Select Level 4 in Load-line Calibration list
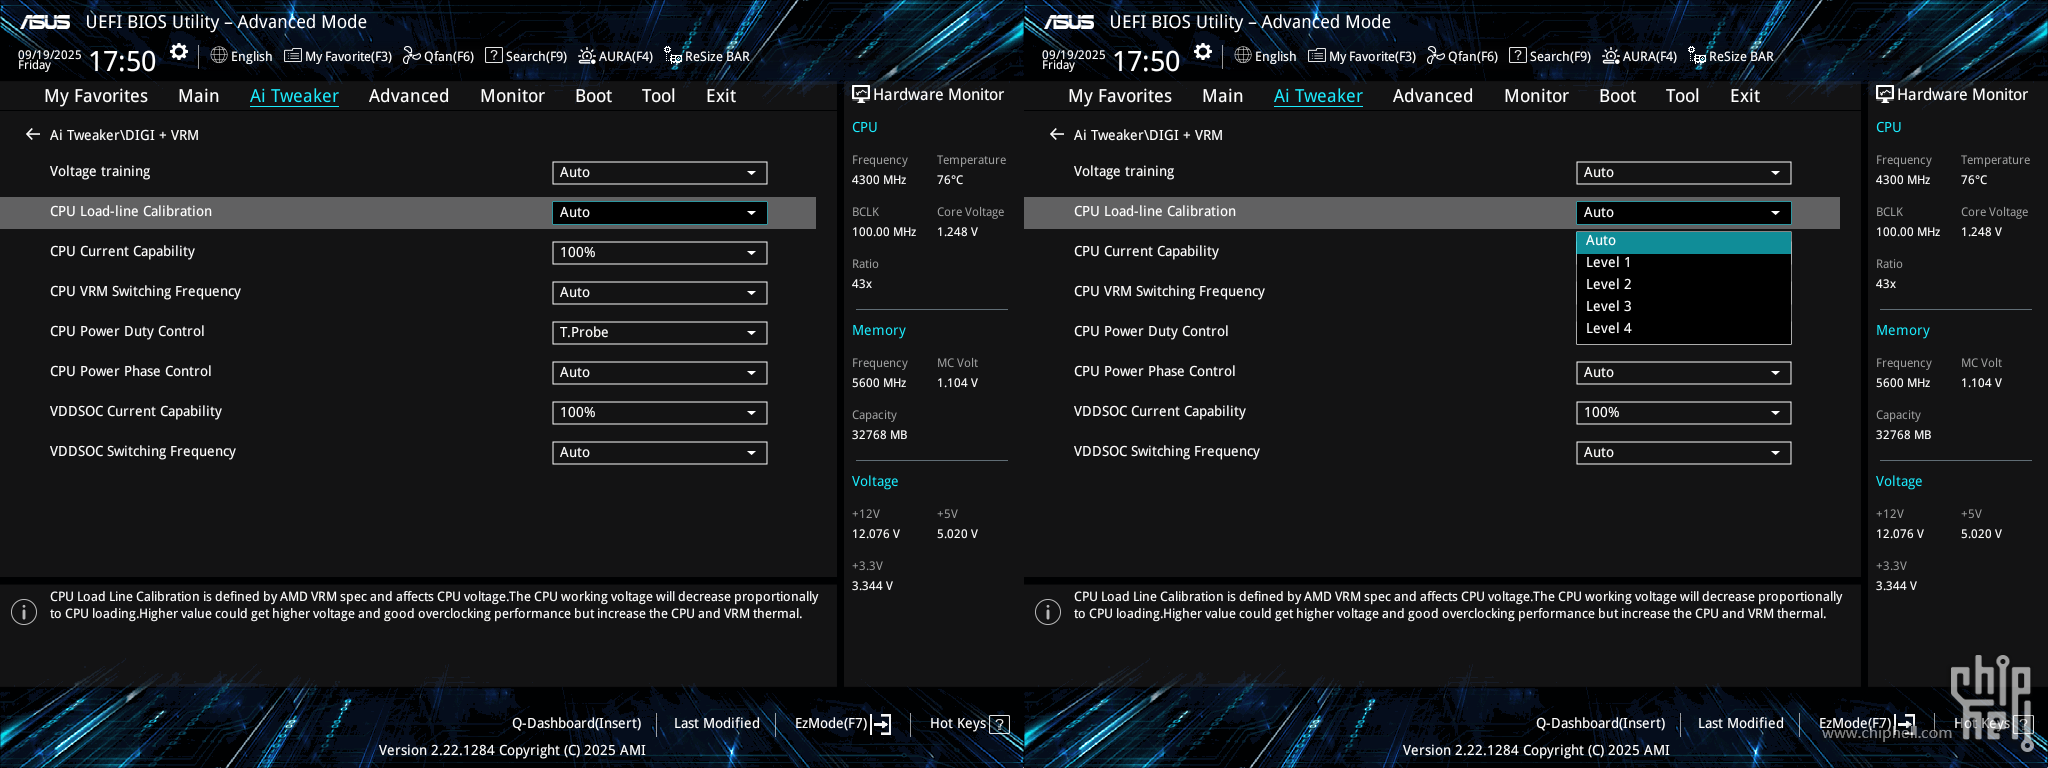Viewport: 2048px width, 768px height. pos(1684,328)
